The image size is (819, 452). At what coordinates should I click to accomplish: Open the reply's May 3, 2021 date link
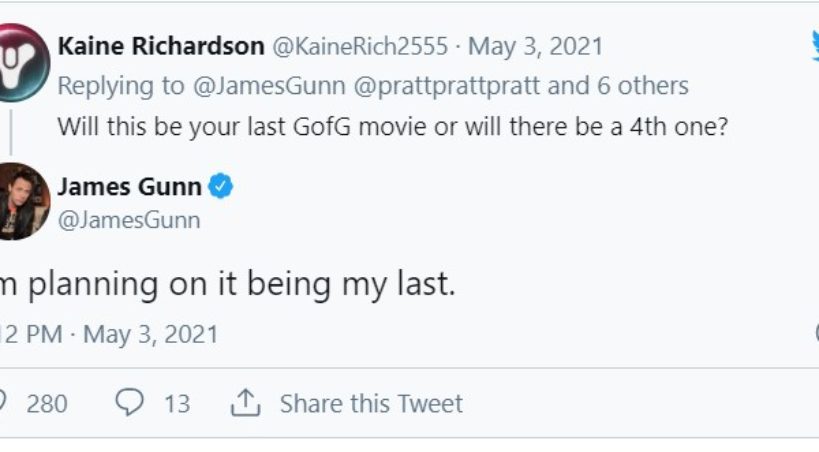coord(536,46)
